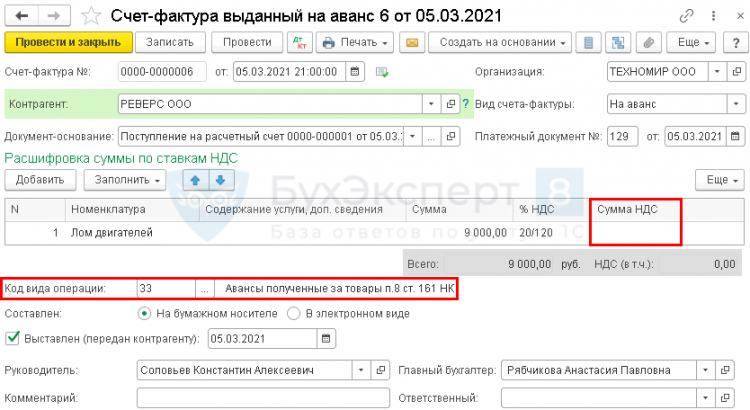Open table section Еще menu

pyautogui.click(x=719, y=180)
